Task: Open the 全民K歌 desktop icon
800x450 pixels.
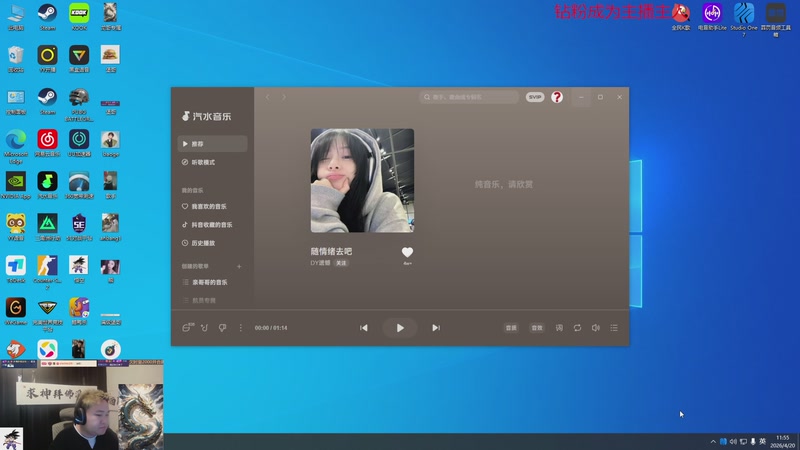Action: 681,16
